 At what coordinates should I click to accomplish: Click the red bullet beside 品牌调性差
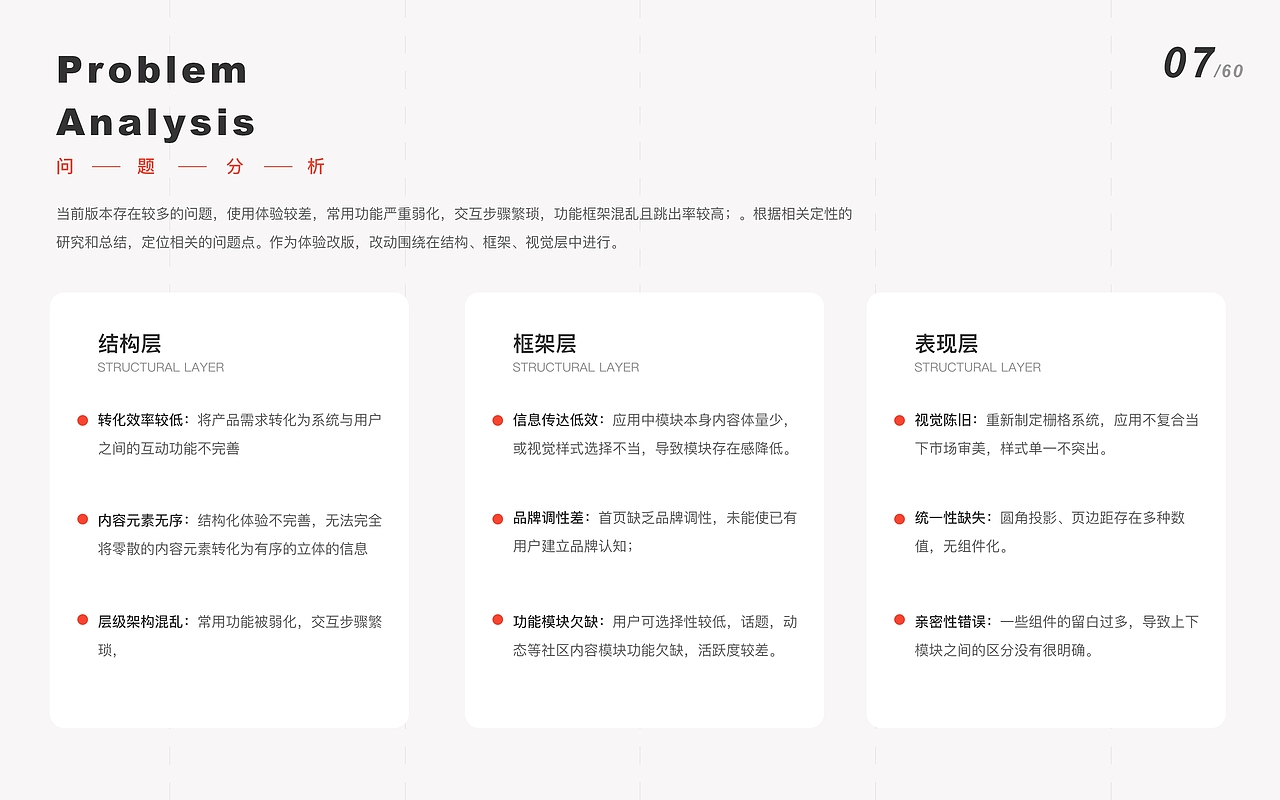point(497,518)
